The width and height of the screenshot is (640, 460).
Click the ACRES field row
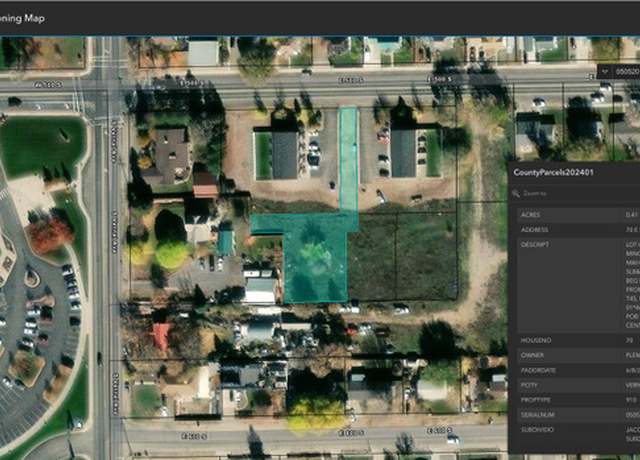point(578,215)
